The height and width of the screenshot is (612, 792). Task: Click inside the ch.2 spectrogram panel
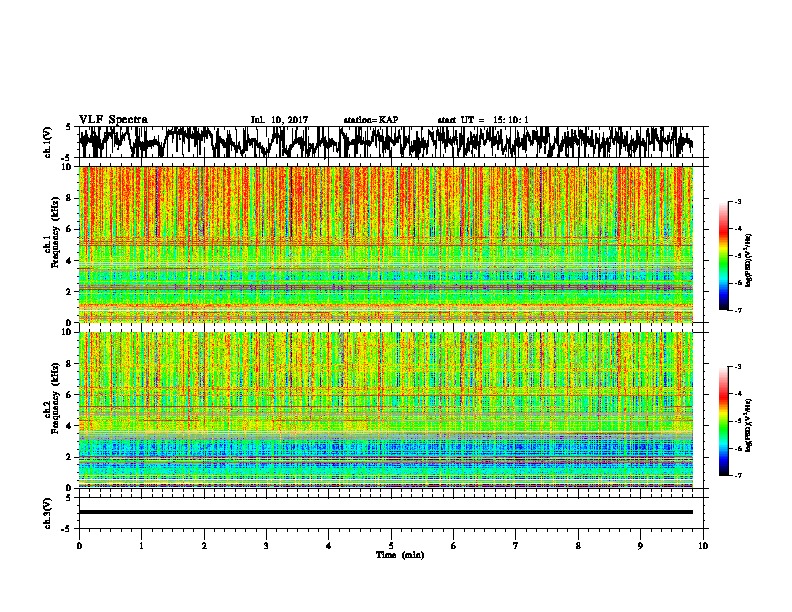(x=385, y=410)
